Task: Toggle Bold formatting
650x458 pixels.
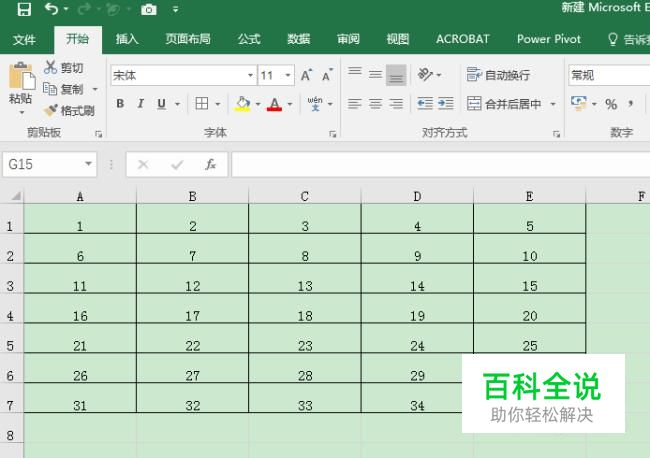Action: (x=120, y=104)
